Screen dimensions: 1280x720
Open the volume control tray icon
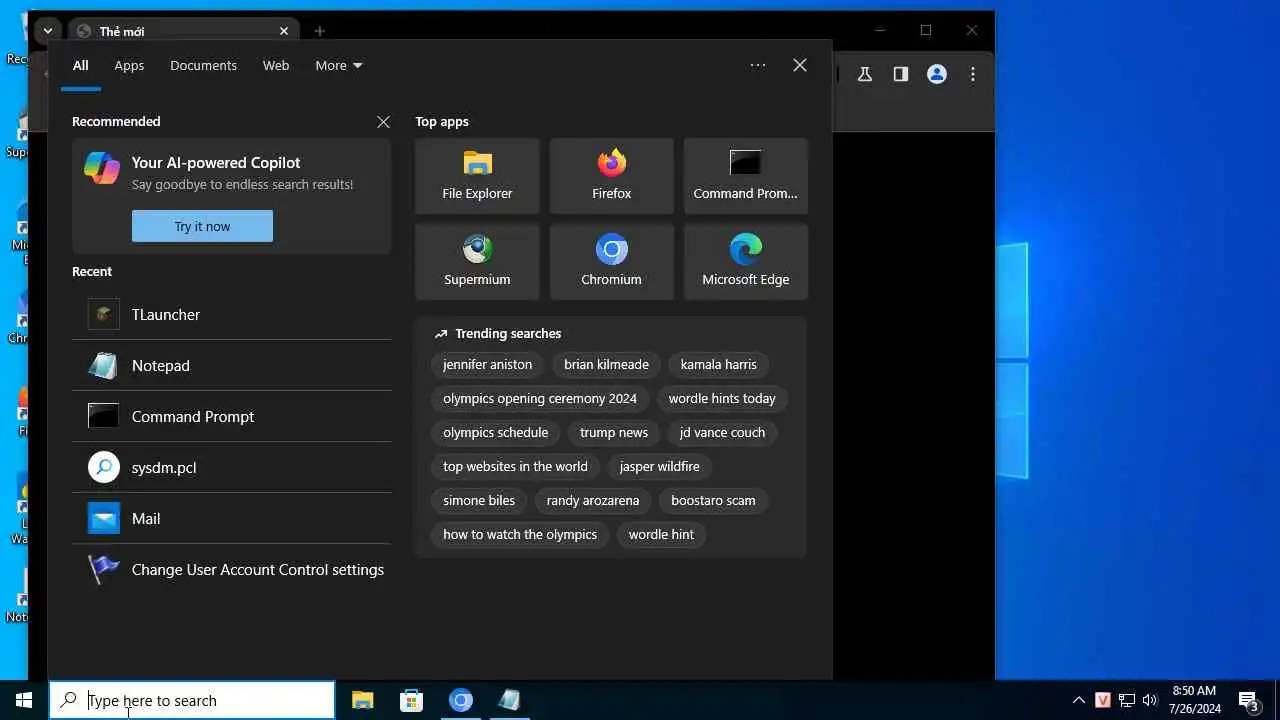coord(1150,700)
